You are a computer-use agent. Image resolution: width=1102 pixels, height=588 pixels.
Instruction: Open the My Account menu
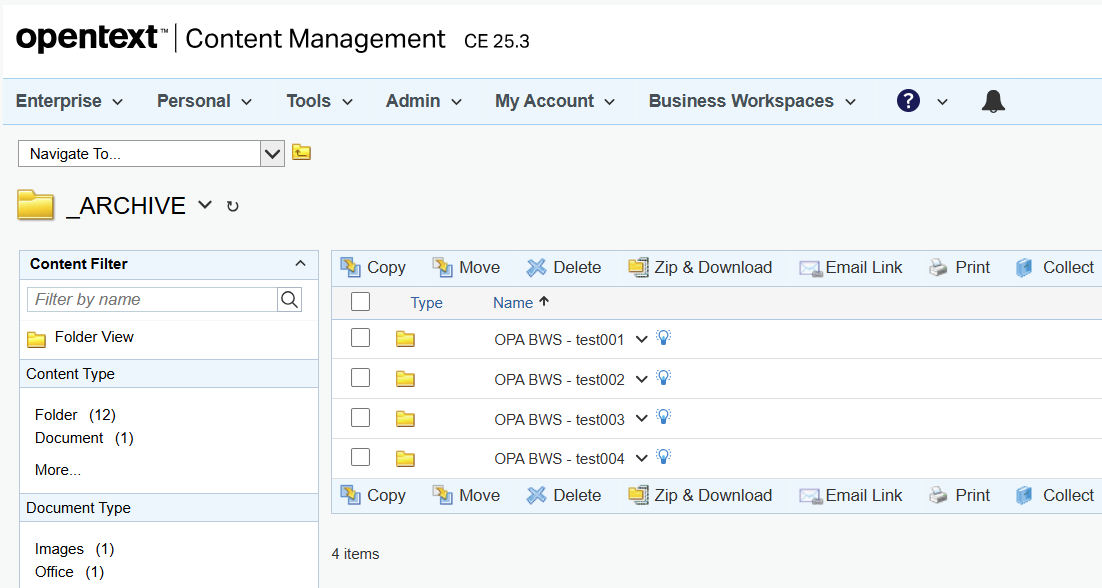tap(555, 101)
